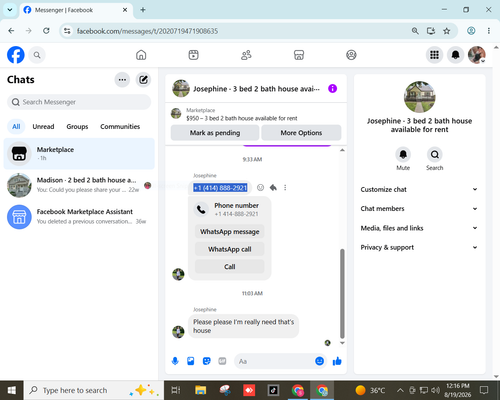Search in conversation using the Search icon
500x400 pixels.
click(435, 154)
